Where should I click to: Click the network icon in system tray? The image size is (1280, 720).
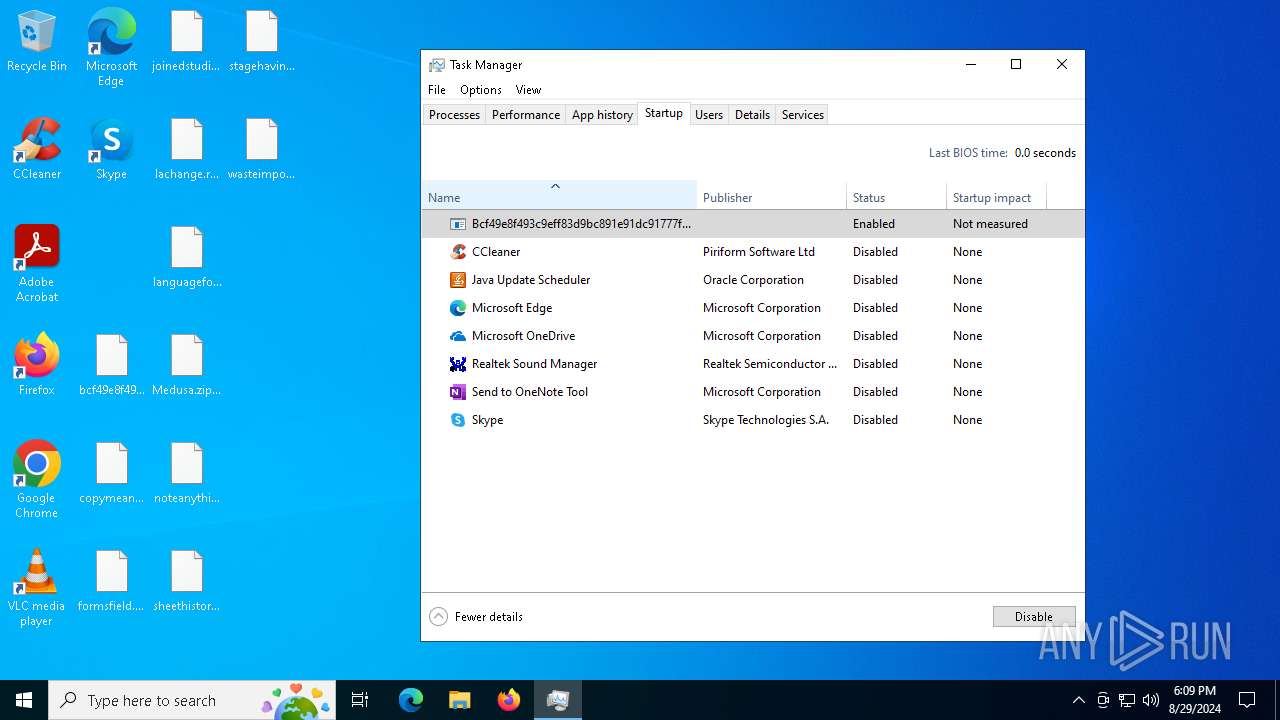pyautogui.click(x=1127, y=700)
